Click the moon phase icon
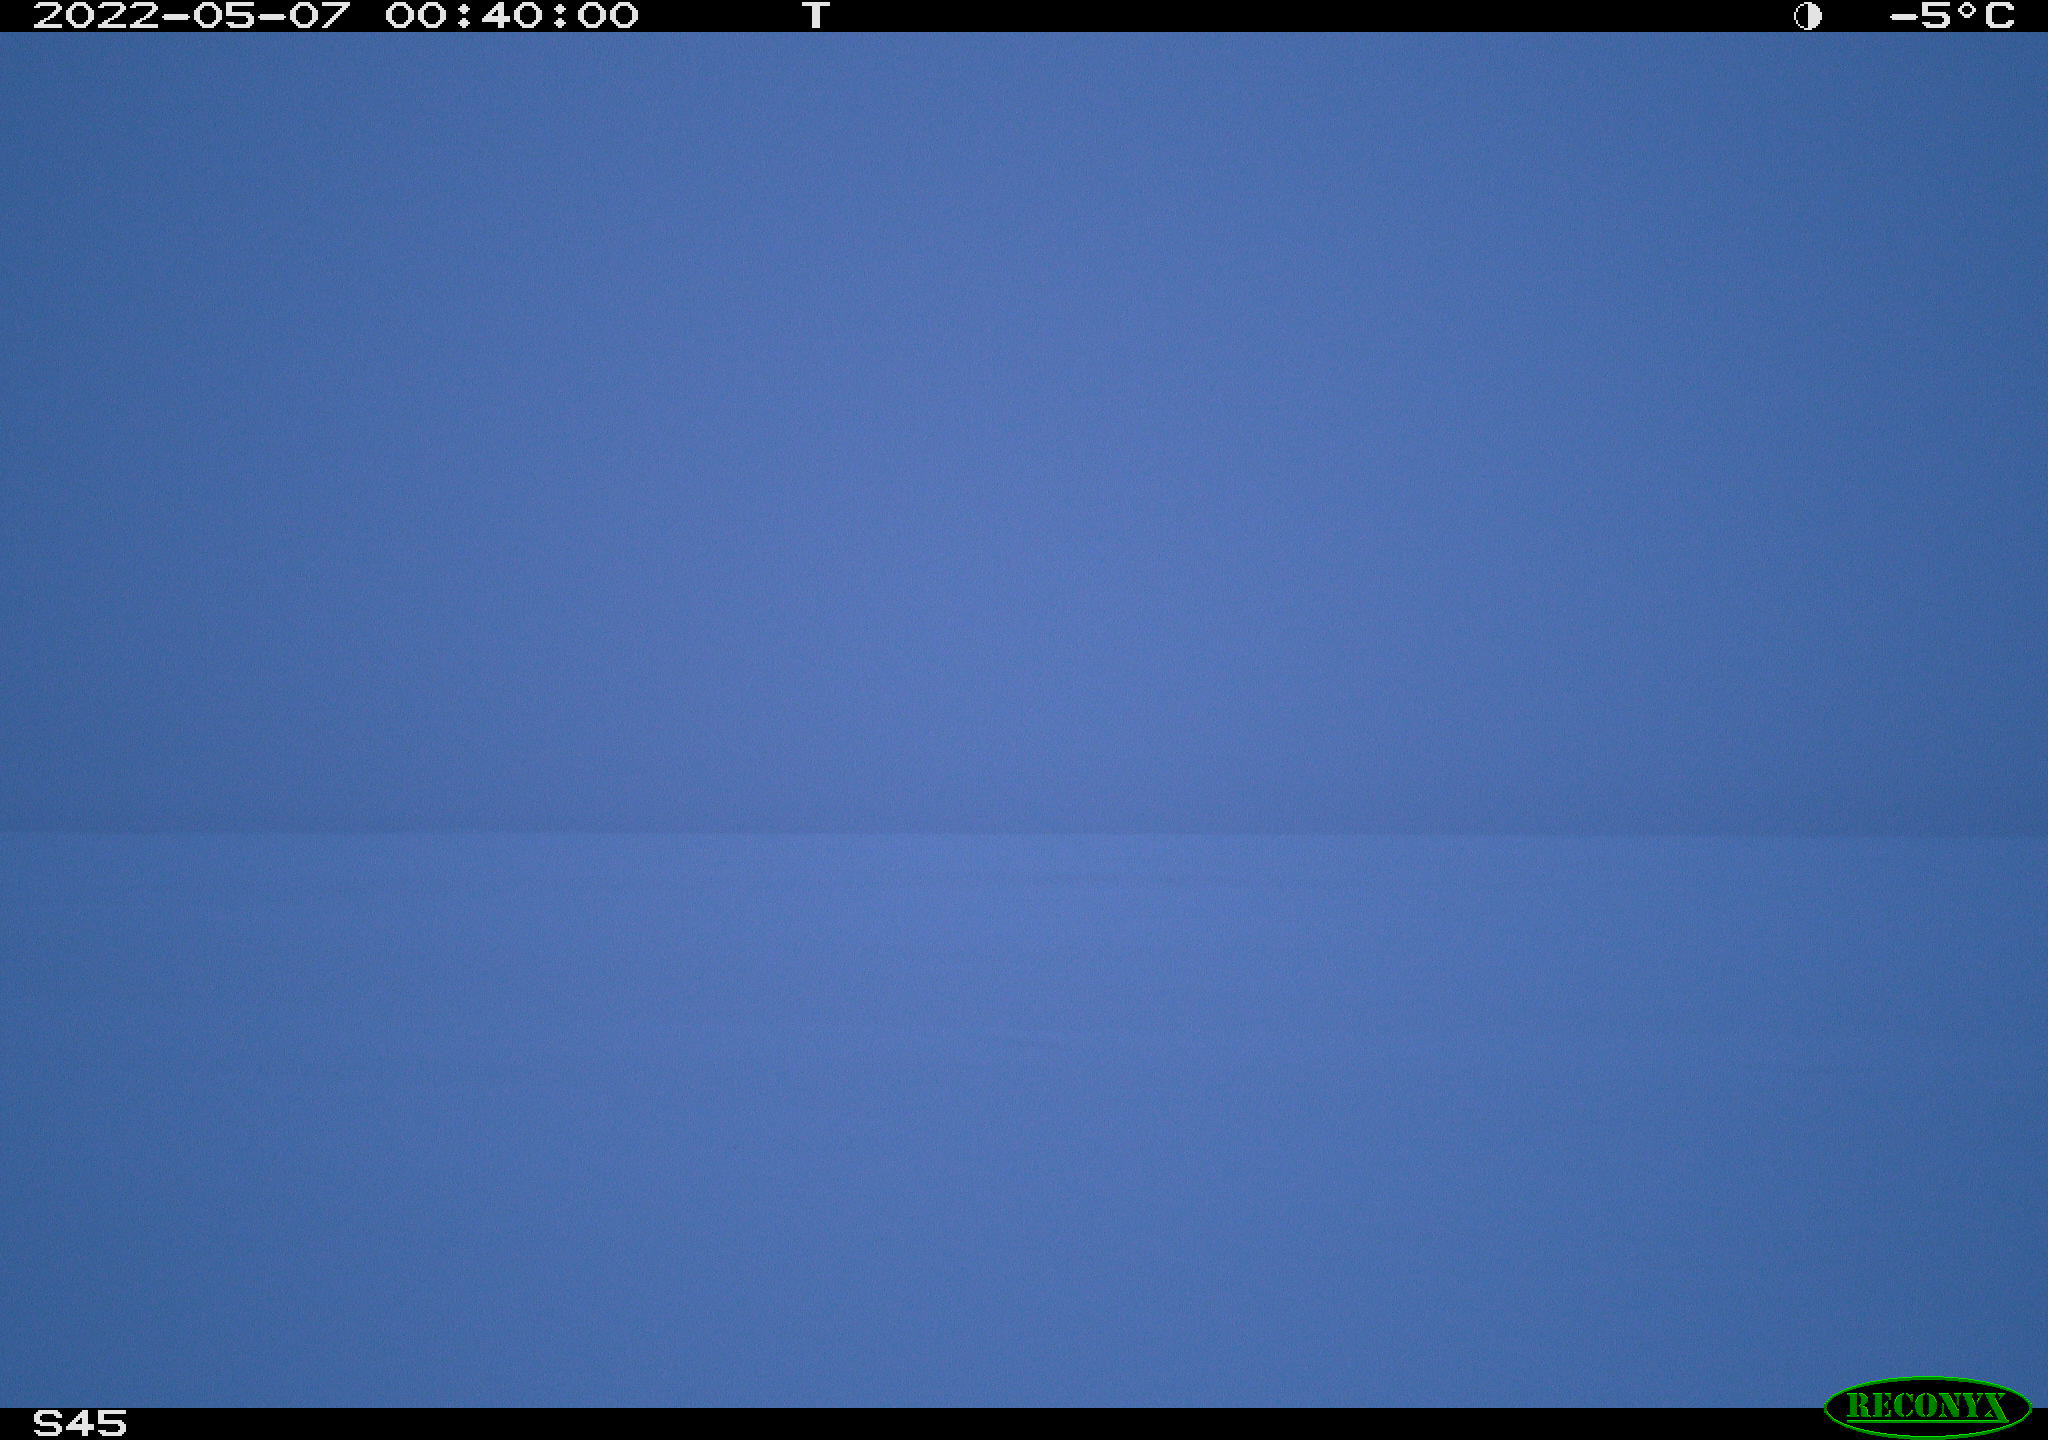The width and height of the screenshot is (2048, 1440). 1807,16
